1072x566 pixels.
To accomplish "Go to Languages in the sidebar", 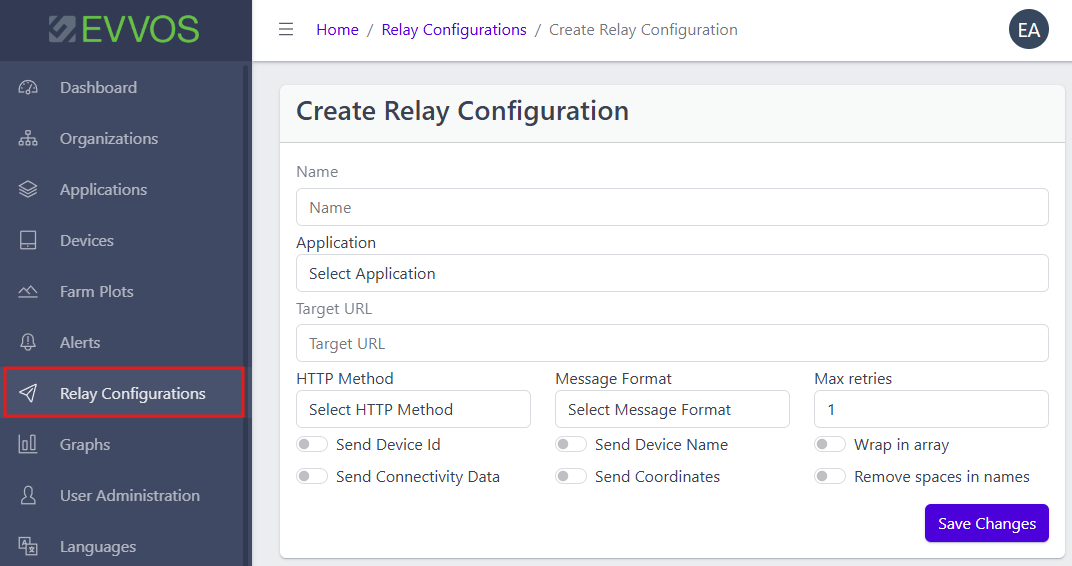I will pyautogui.click(x=97, y=547).
